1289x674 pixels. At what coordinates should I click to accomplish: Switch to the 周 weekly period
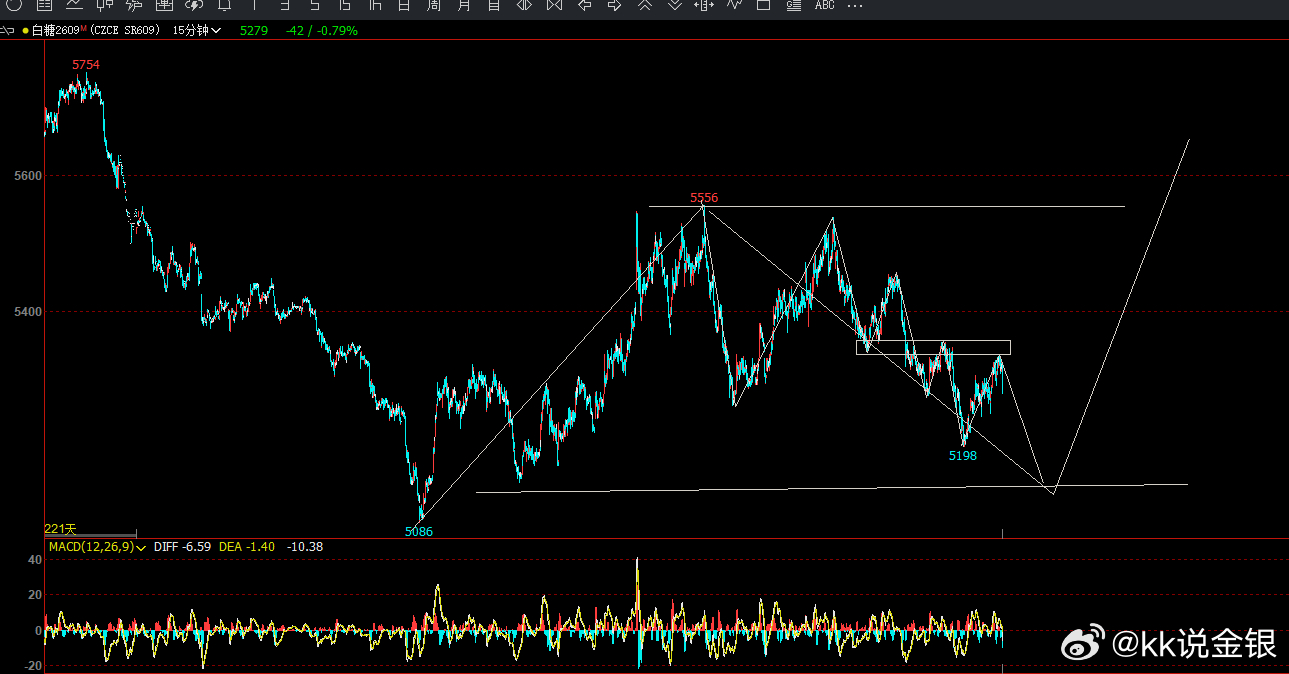pos(434,6)
